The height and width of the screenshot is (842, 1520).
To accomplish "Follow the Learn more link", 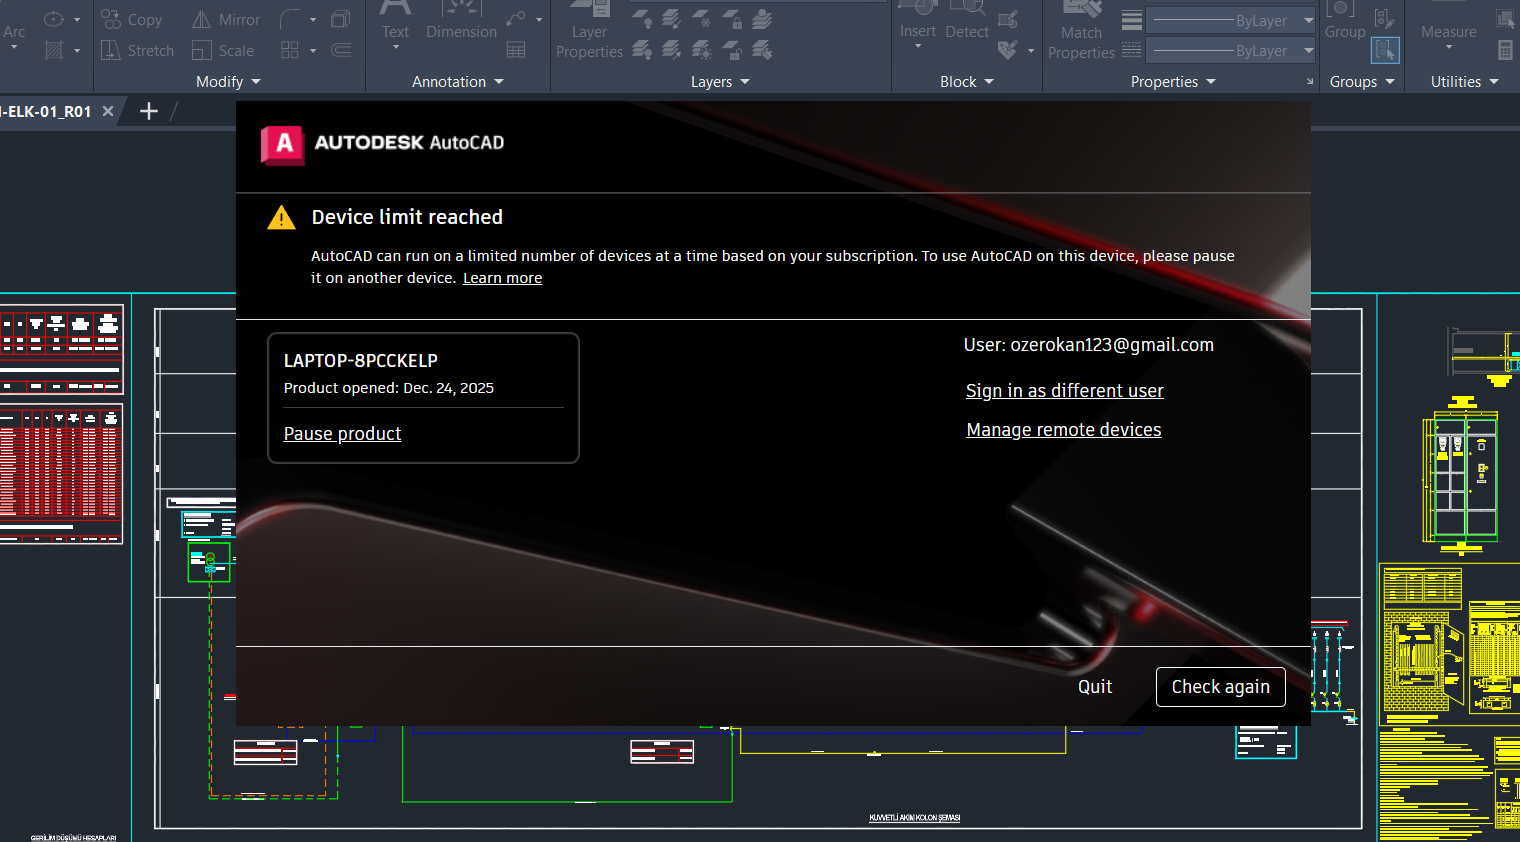I will 502,278.
